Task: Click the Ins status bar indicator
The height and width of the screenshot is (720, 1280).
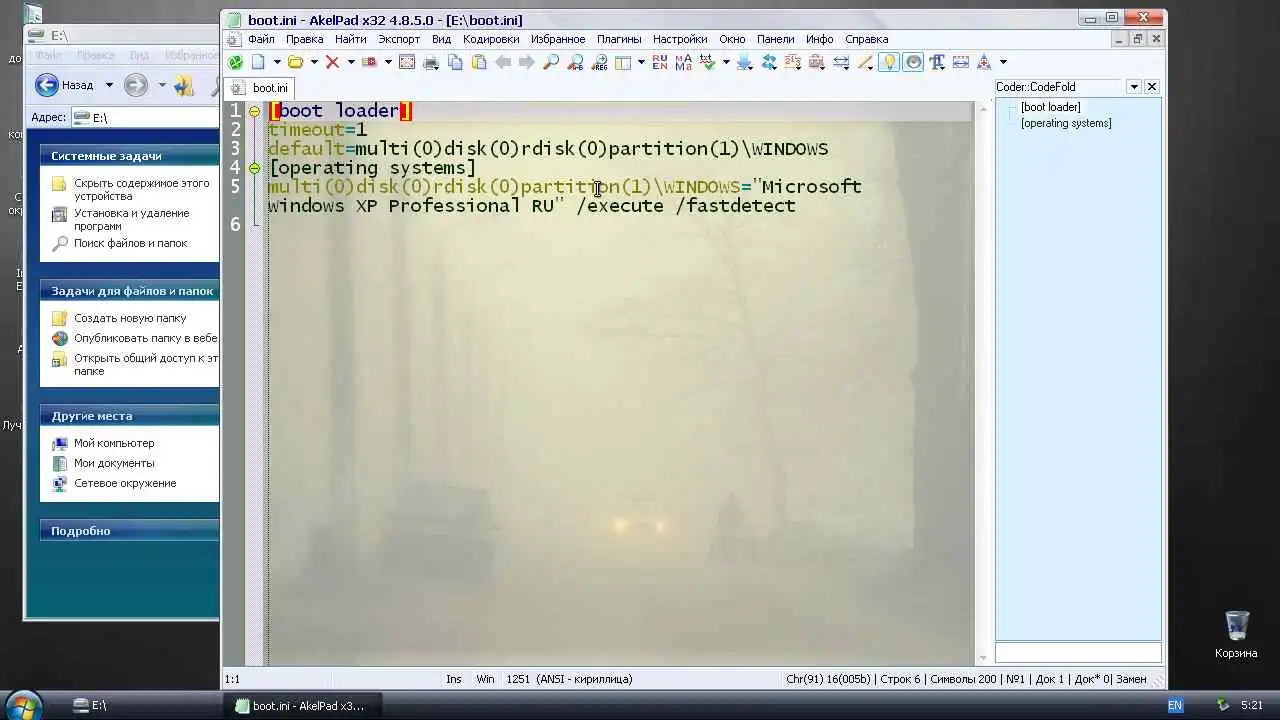Action: pos(454,679)
